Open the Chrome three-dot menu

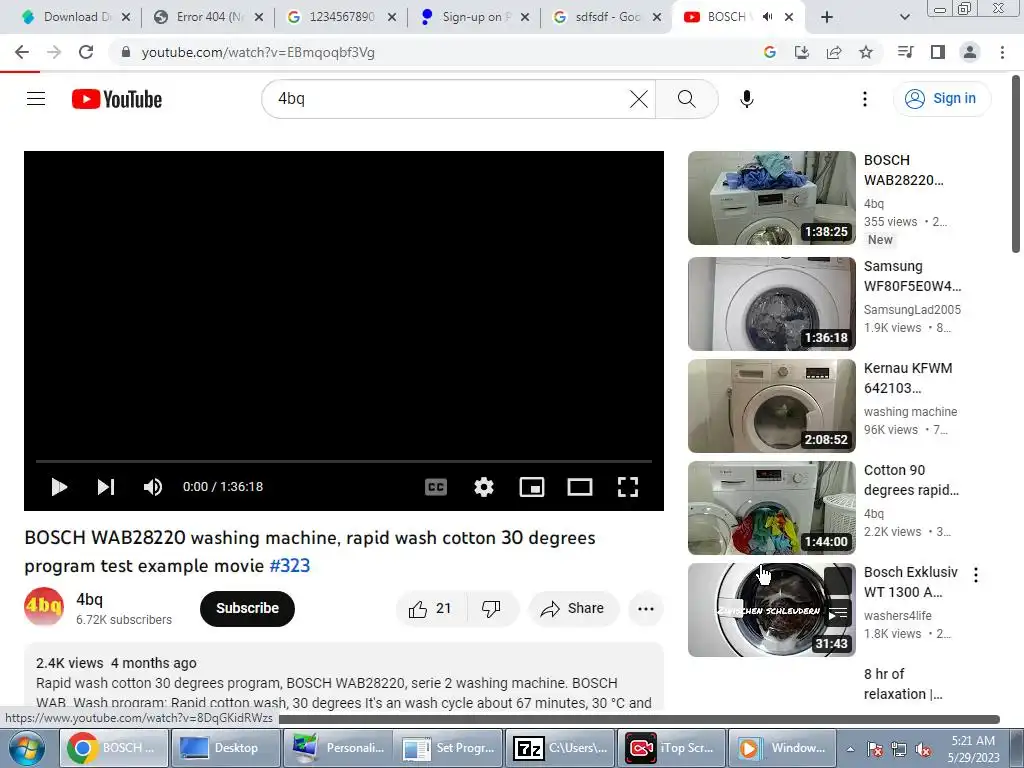(1002, 52)
